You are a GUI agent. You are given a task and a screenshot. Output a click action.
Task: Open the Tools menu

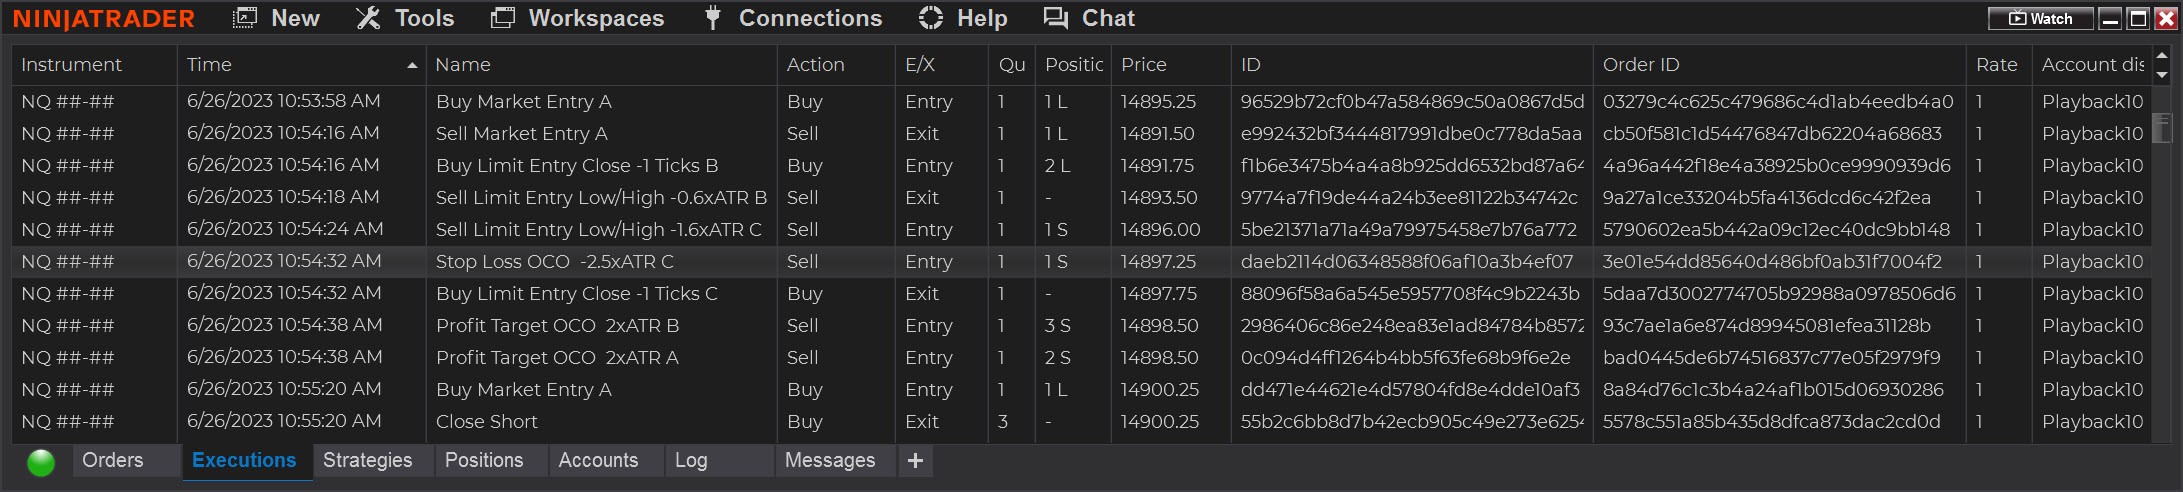point(405,18)
